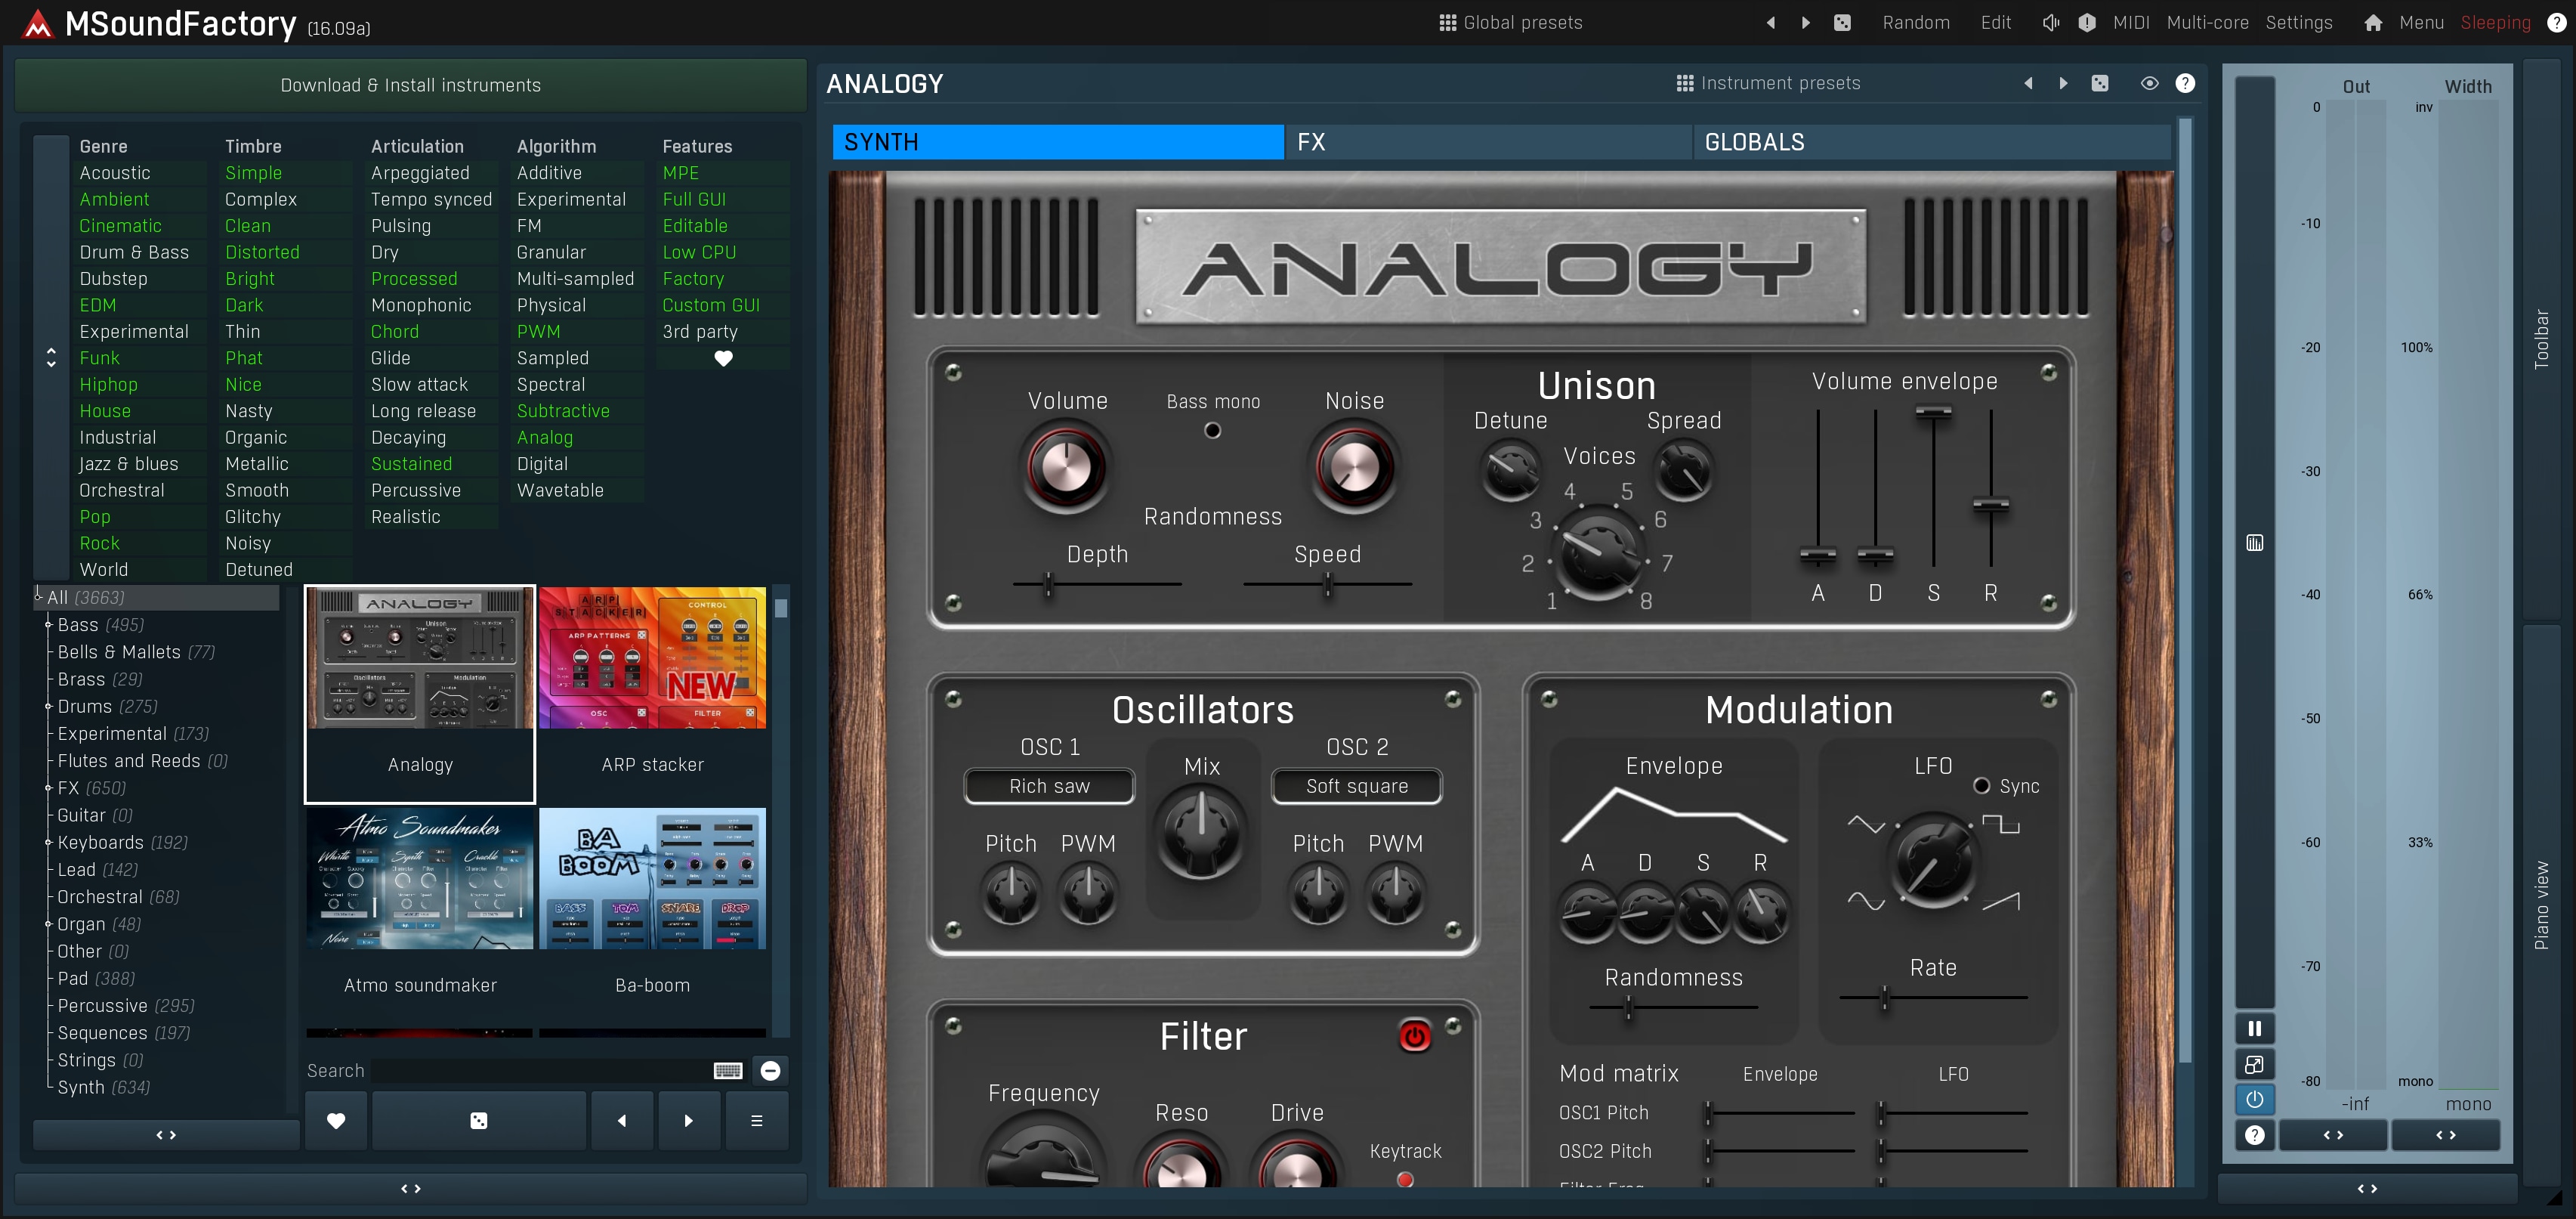Collapse the All category tree root
This screenshot has width=2576, height=1219.
tap(38, 597)
